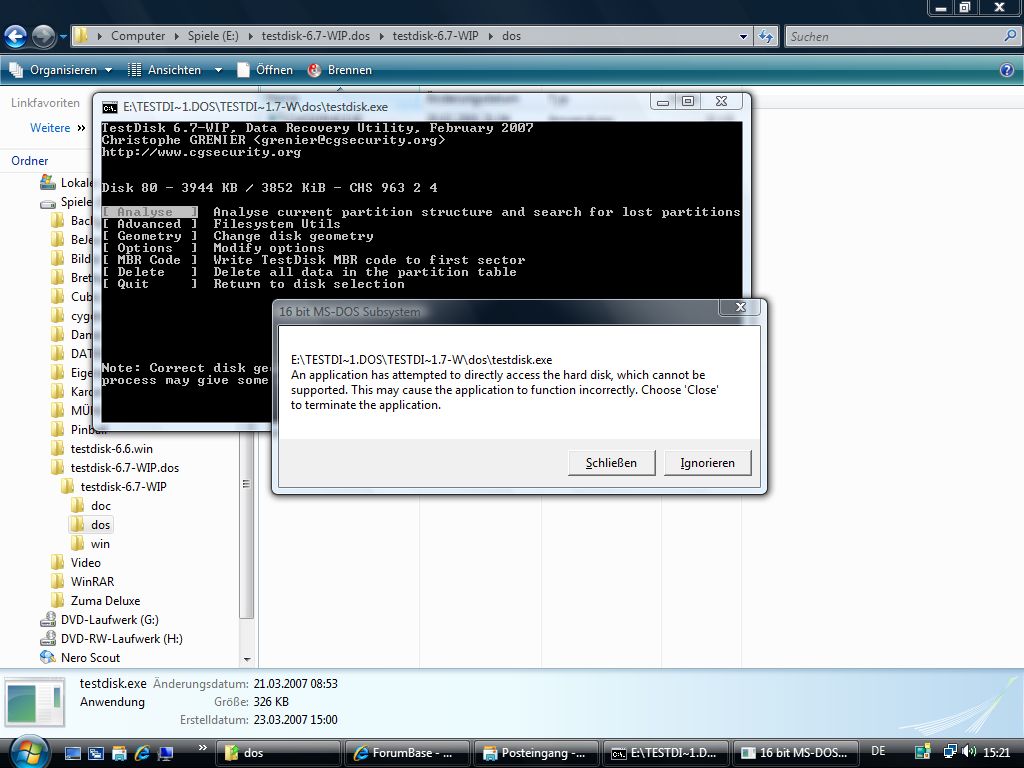Image resolution: width=1024 pixels, height=768 pixels.
Task: Click the testdisk.exe thumbnail in details pane
Action: 35,703
